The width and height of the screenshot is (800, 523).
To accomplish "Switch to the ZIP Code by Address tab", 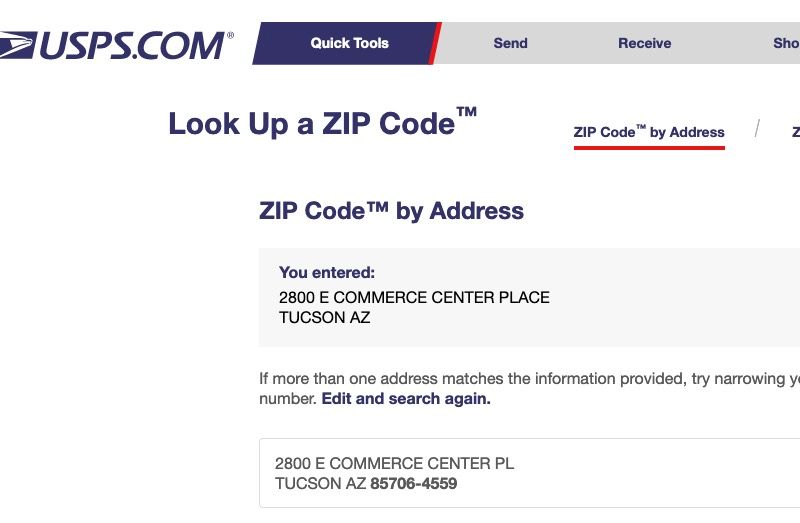I will pos(649,132).
